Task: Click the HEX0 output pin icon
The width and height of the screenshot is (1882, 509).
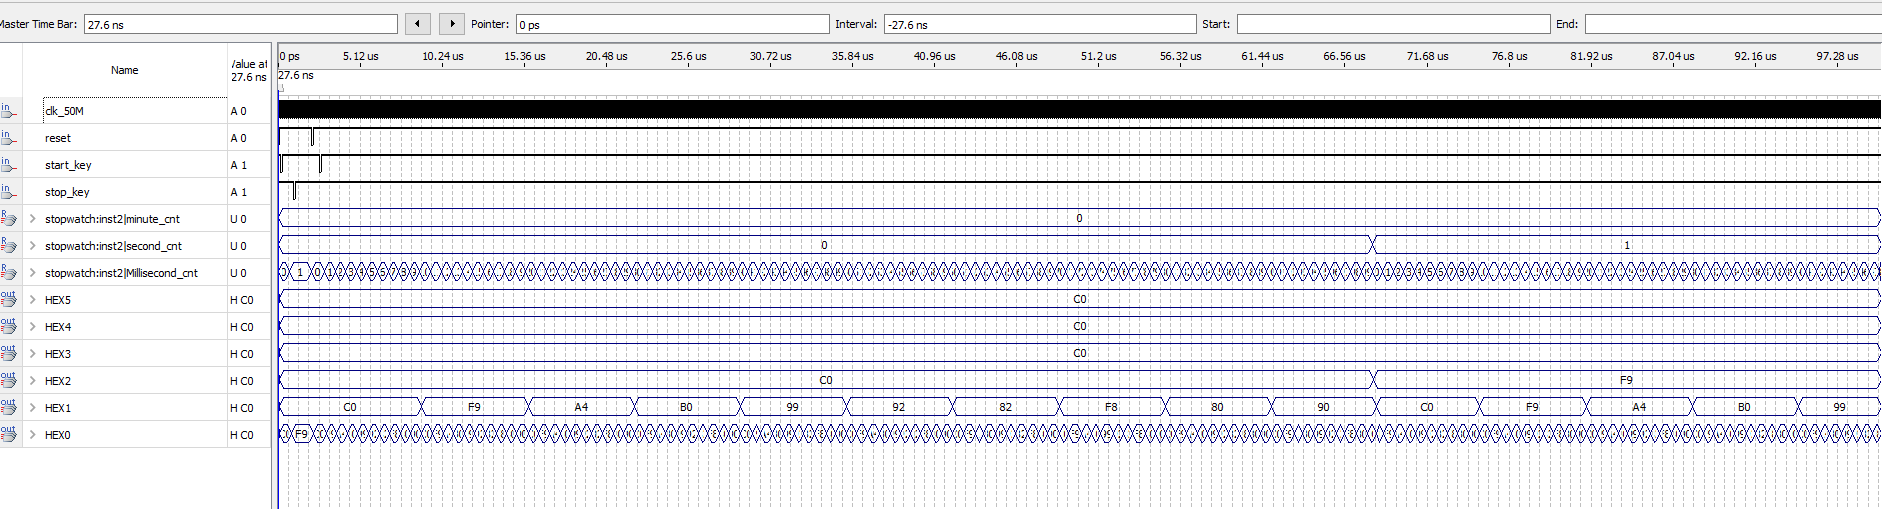Action: coord(9,434)
